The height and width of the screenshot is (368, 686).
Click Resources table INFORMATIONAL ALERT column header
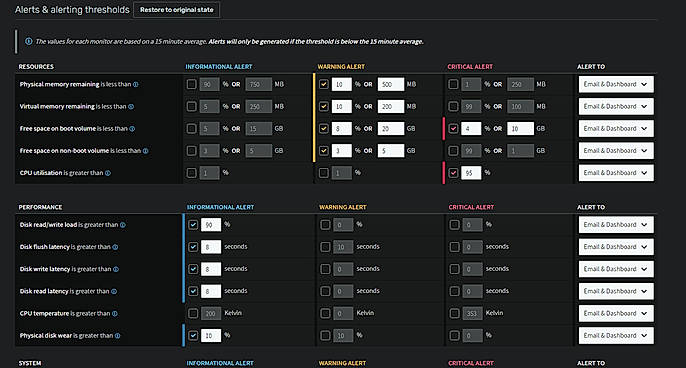pyautogui.click(x=219, y=67)
